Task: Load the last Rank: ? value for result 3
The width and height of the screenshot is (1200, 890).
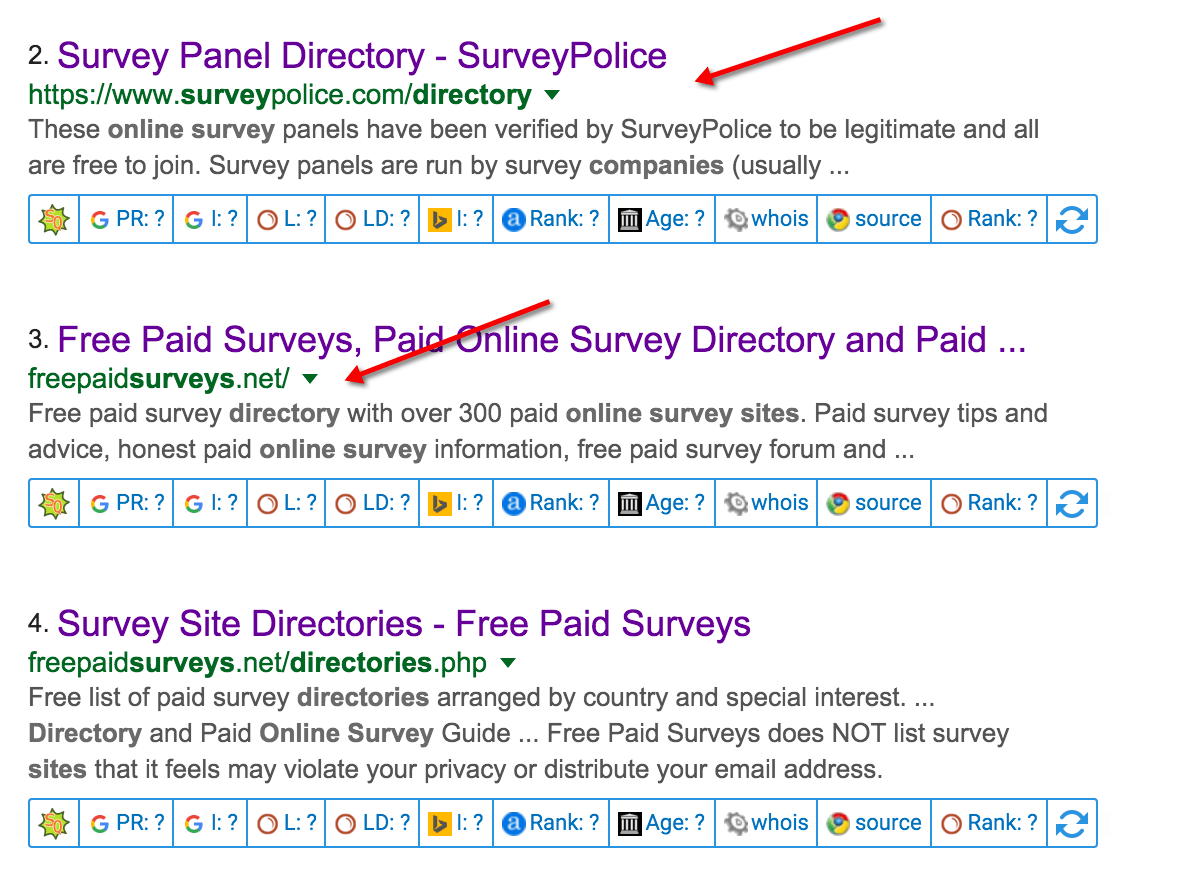Action: [989, 503]
